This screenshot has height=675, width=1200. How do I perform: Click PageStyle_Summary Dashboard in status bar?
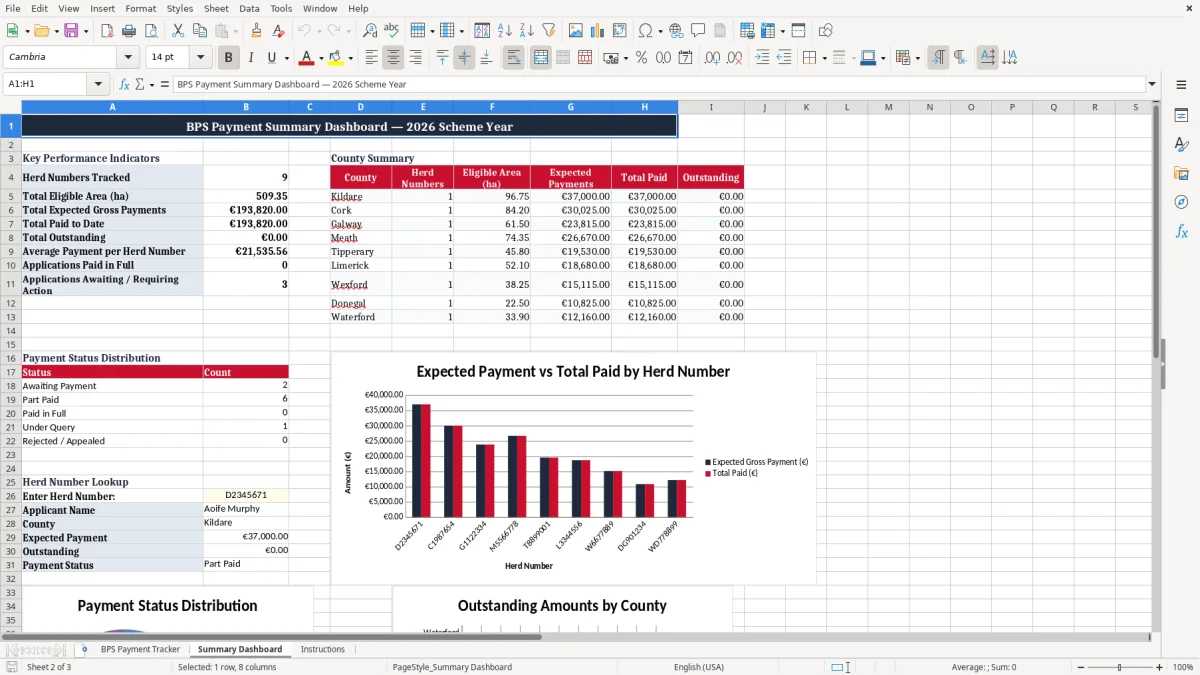pos(452,667)
